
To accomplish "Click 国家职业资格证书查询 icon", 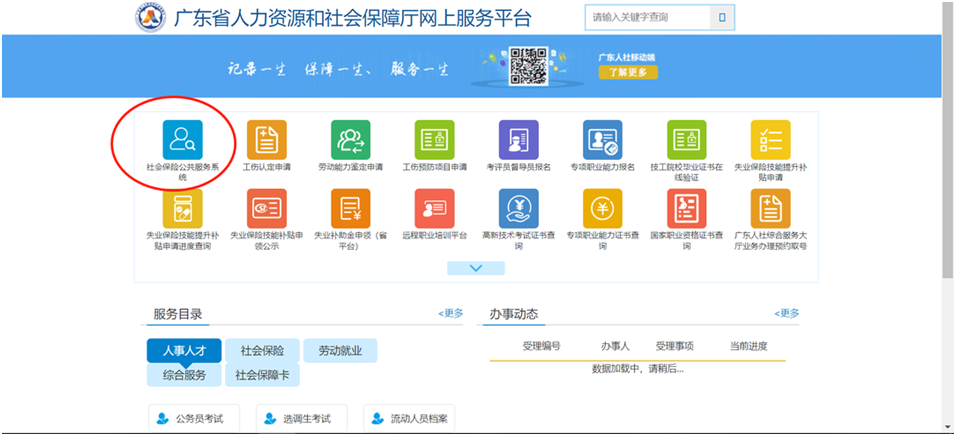I will (686, 208).
